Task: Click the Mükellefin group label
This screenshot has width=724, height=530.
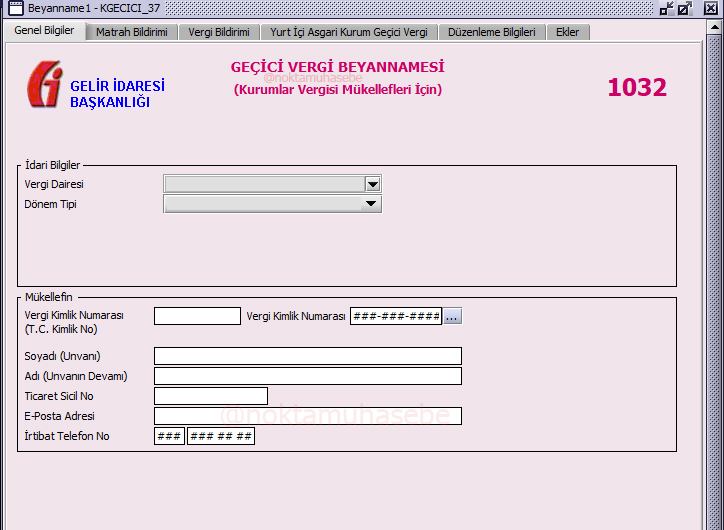Action: click(48, 297)
